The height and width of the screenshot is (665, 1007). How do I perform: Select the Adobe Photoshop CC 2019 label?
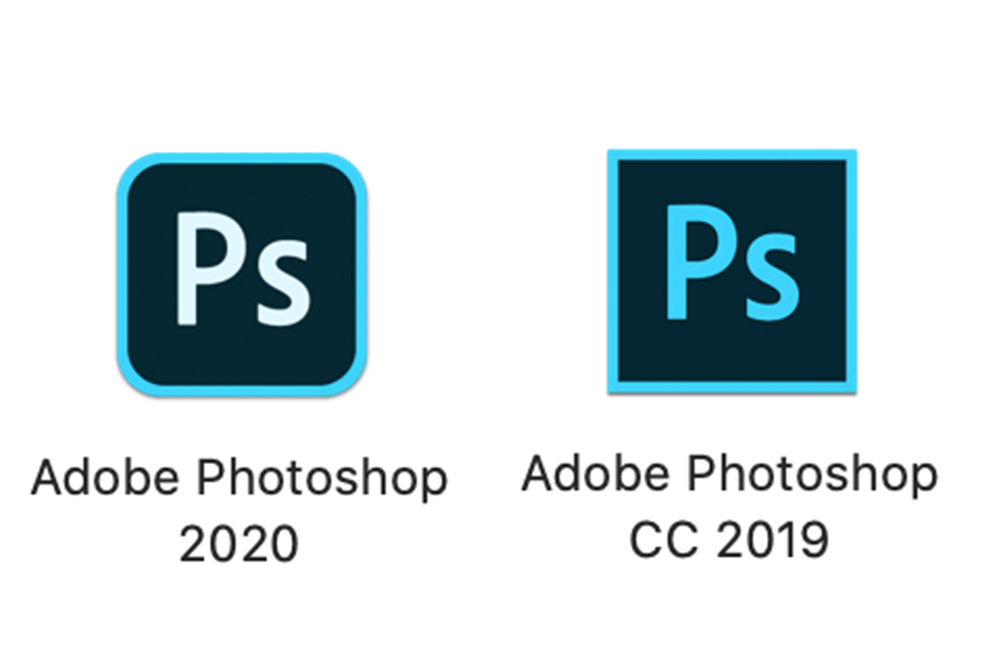730,506
